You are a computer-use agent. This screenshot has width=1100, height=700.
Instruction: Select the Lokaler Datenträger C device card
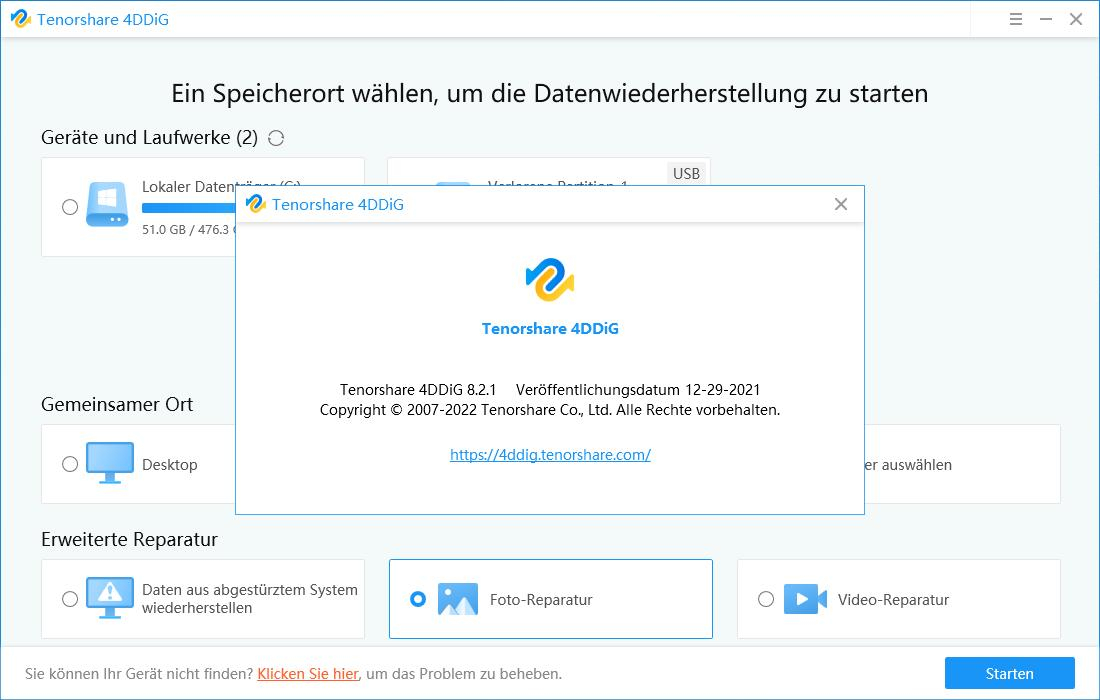point(200,207)
